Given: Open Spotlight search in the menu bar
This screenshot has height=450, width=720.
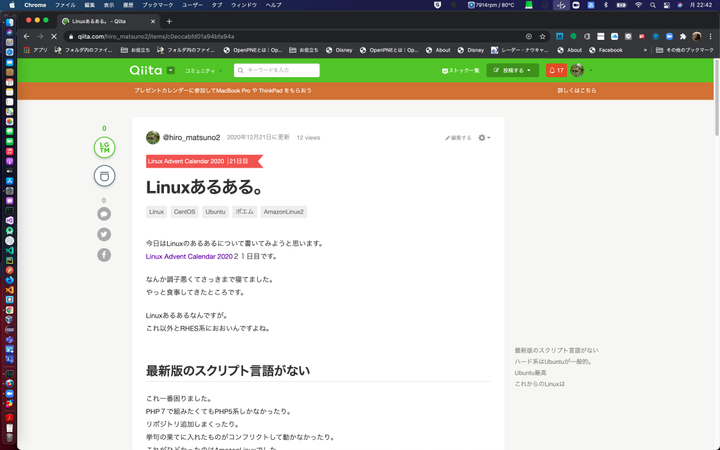Looking at the screenshot, I should click(652, 5).
